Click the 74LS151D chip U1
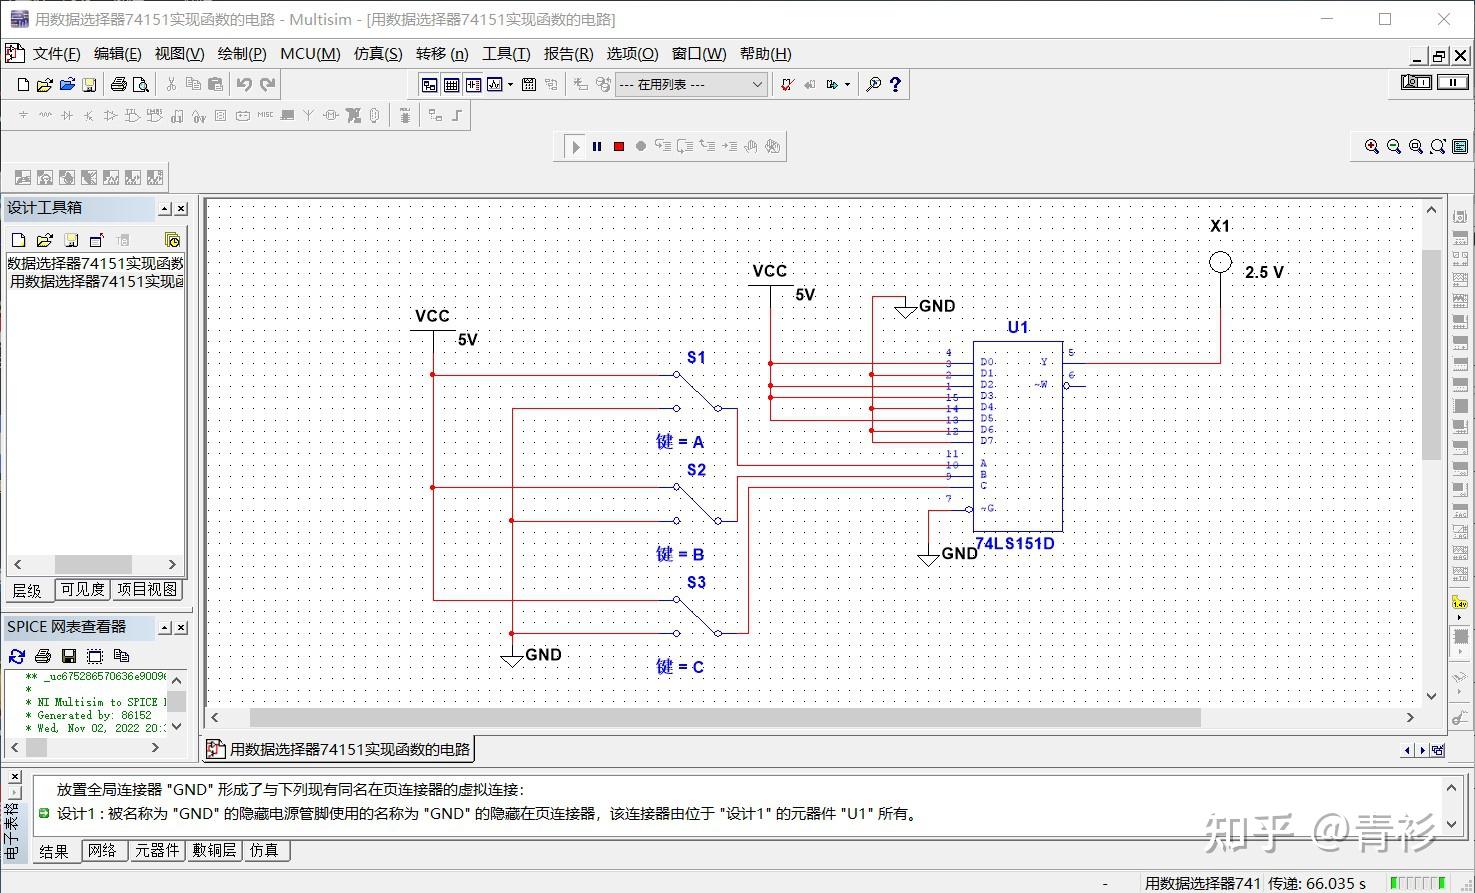1475x893 pixels. 1018,436
